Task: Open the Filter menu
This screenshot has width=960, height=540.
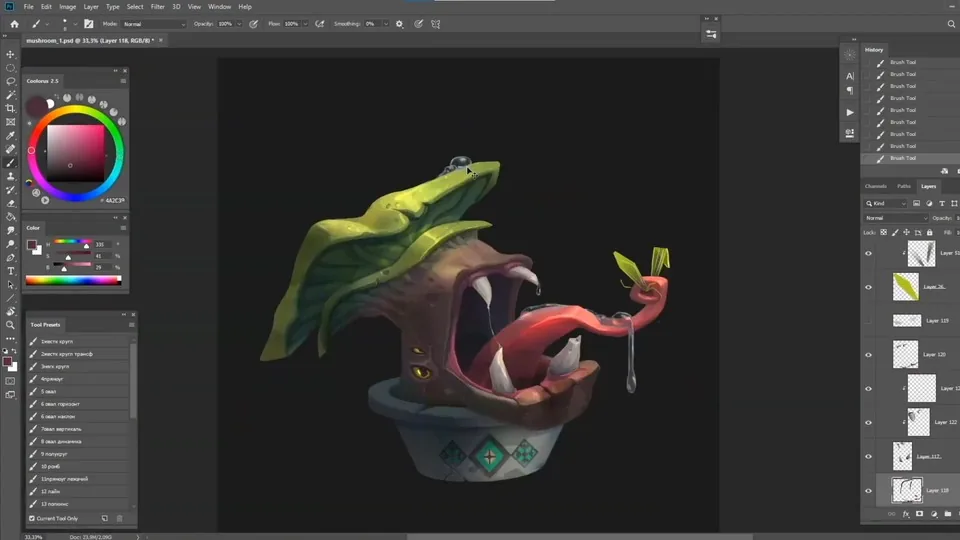Action: point(157,7)
